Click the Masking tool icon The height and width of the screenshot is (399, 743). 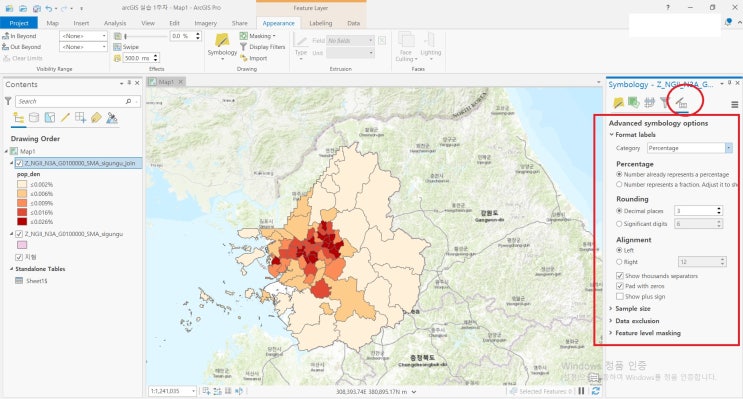(x=244, y=36)
